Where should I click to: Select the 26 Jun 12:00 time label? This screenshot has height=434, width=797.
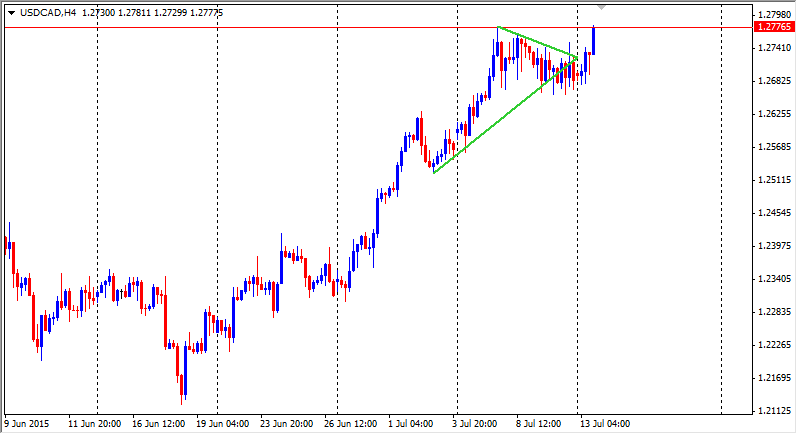(351, 423)
